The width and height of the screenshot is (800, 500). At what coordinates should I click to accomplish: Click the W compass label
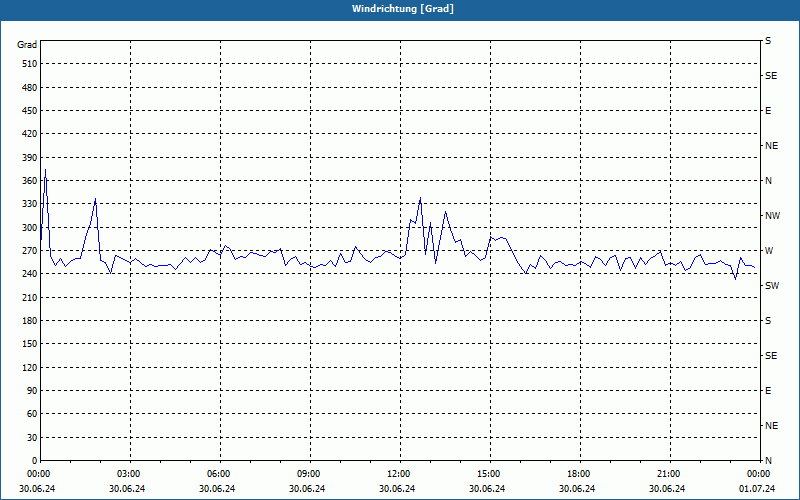click(769, 251)
